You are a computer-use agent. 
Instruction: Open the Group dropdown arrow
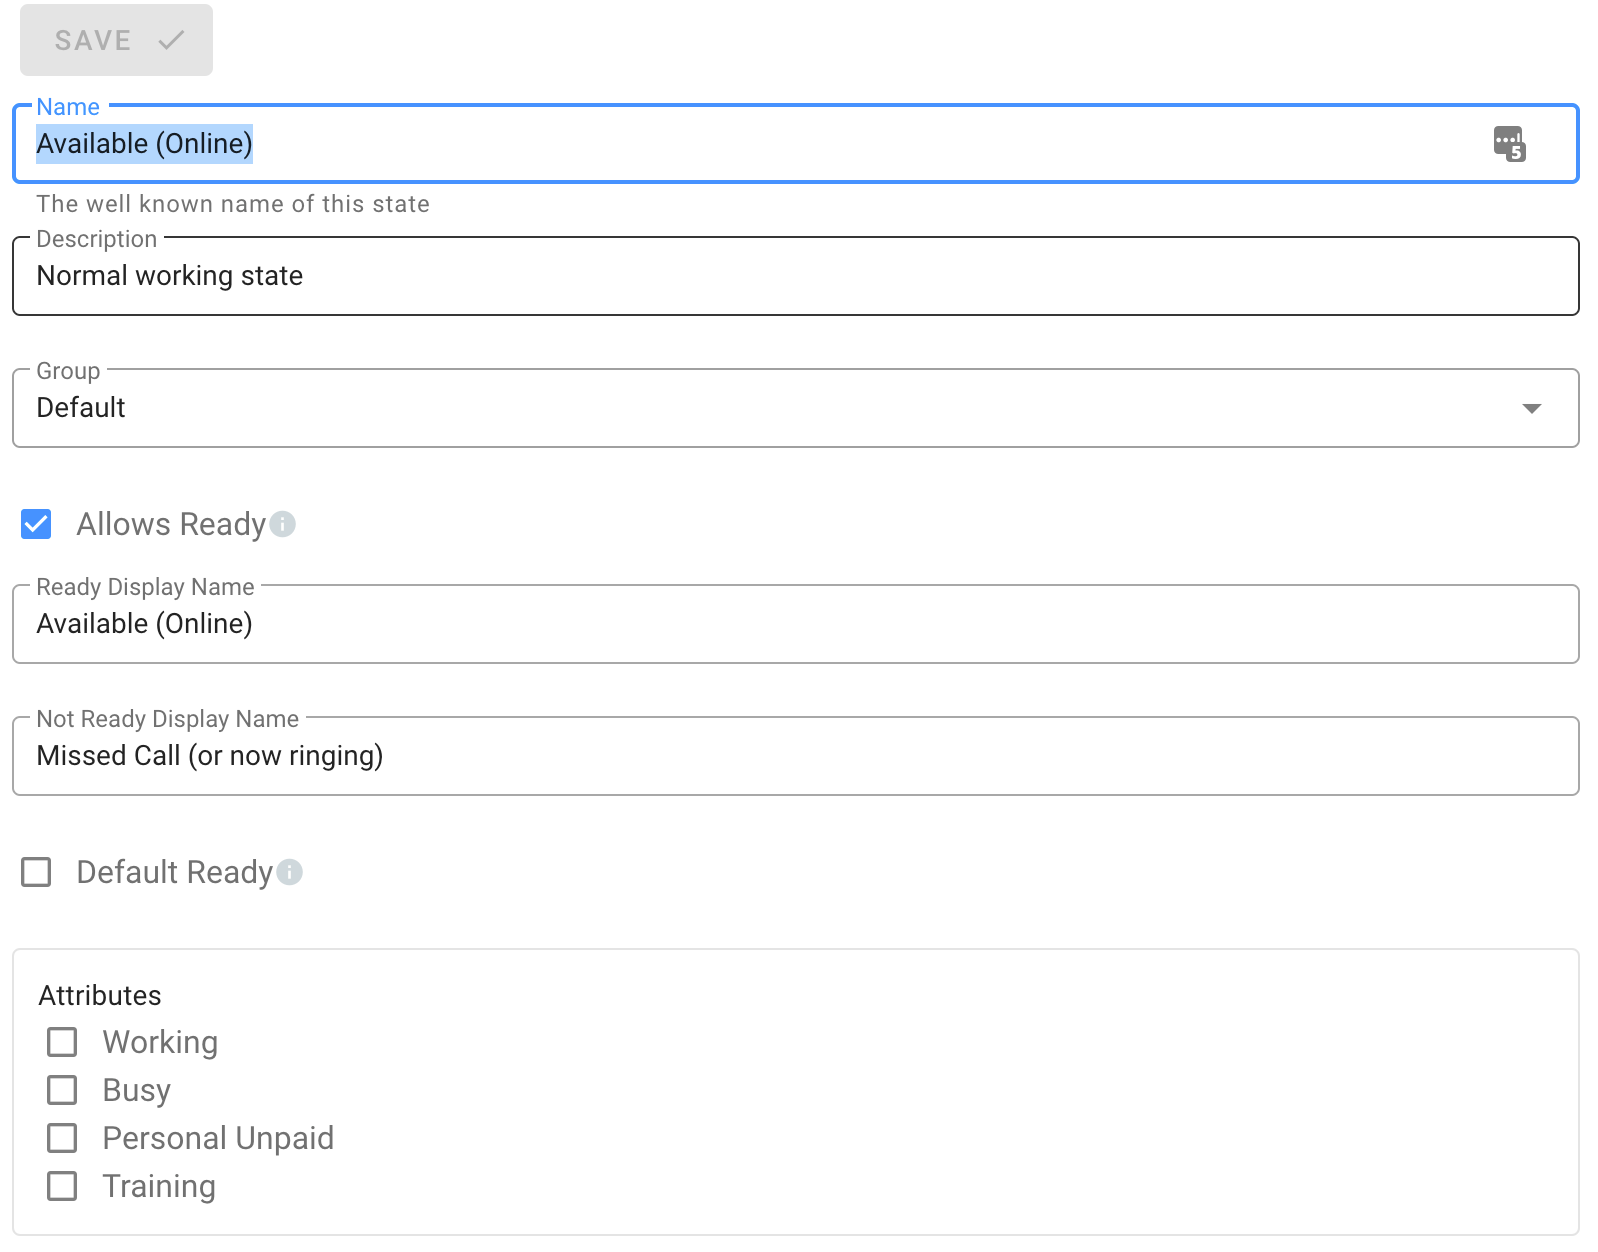(1531, 408)
